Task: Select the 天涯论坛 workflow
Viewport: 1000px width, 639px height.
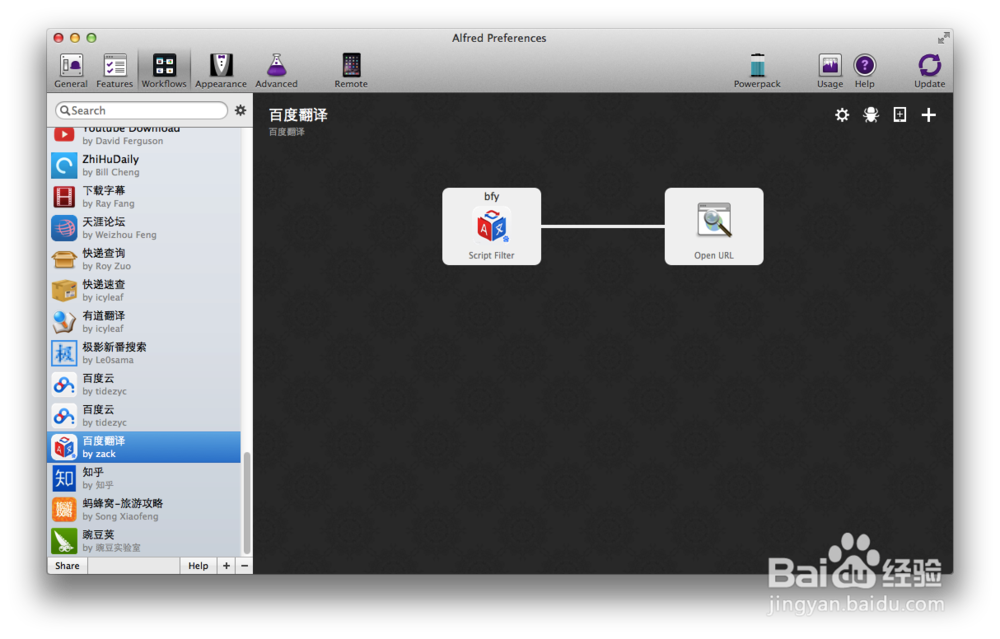Action: 144,228
